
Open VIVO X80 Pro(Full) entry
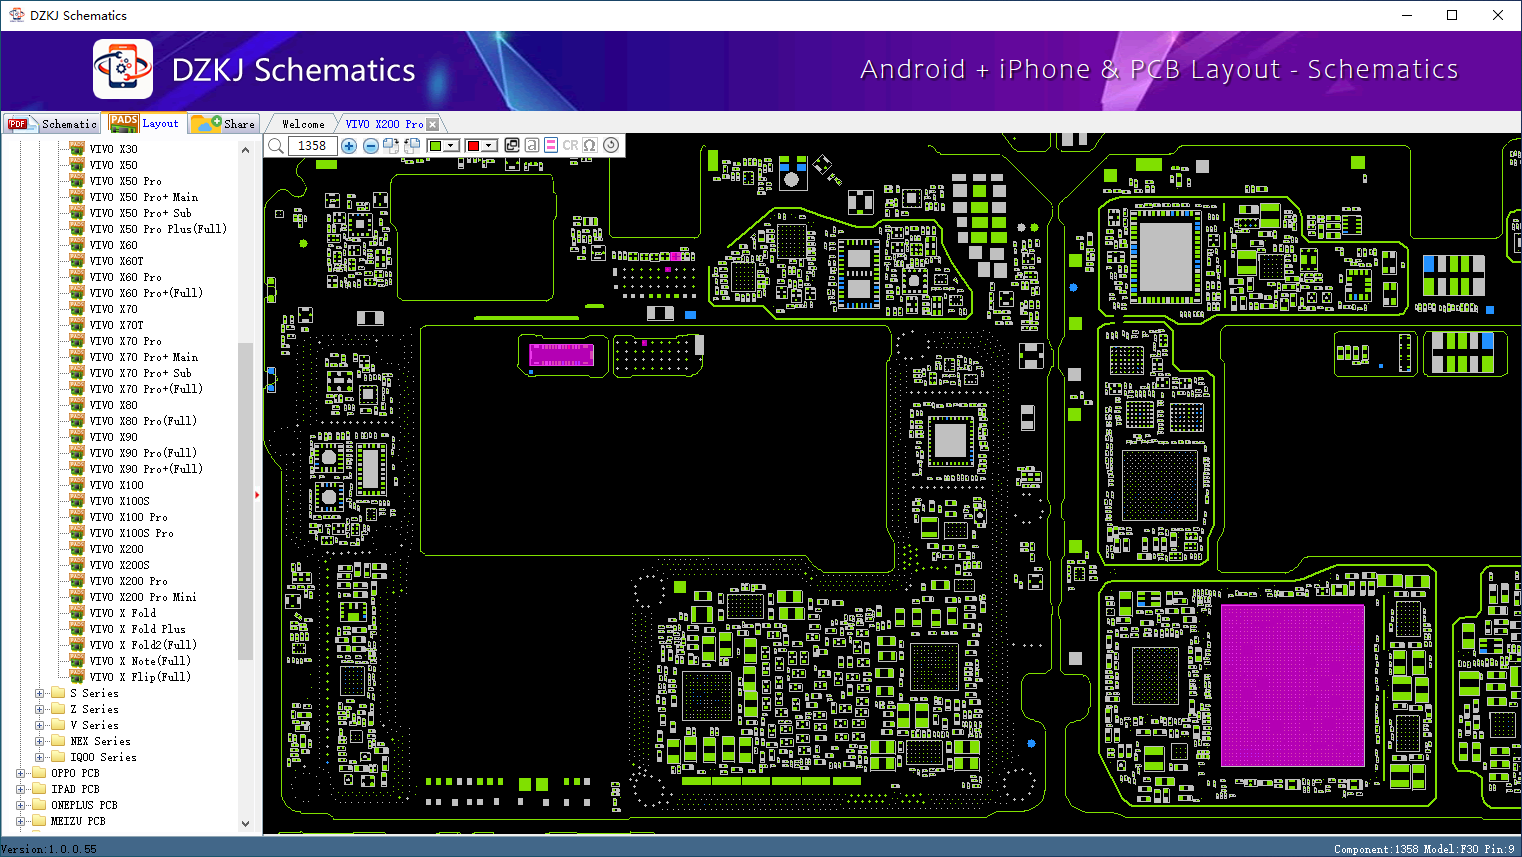click(143, 421)
